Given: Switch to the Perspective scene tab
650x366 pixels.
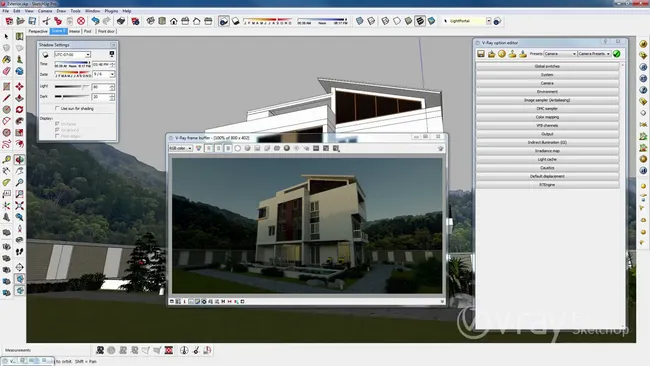Looking at the screenshot, I should tap(38, 31).
